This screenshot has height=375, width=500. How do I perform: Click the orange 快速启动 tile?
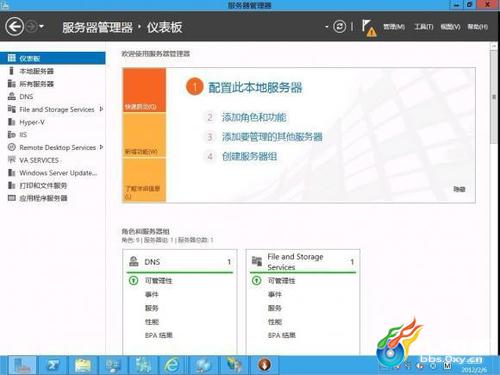(x=144, y=90)
